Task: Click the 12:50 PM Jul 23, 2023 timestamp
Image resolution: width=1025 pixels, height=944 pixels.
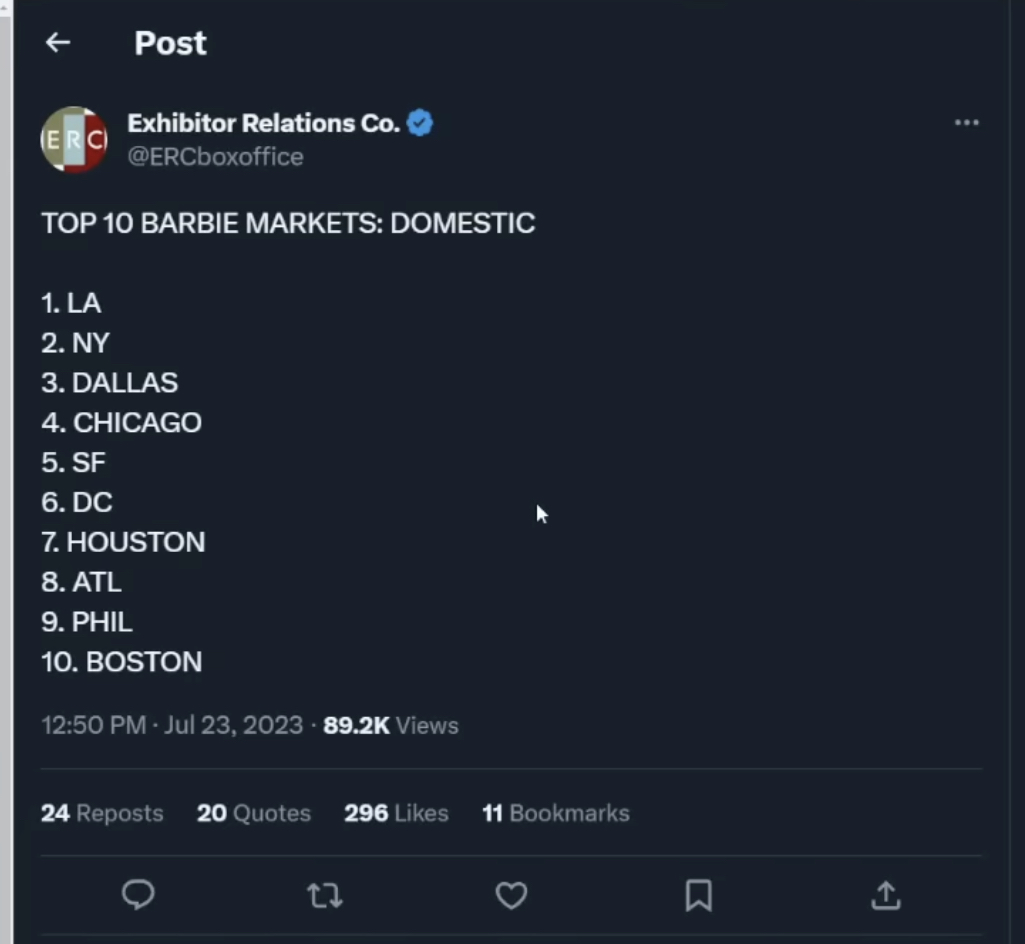Action: tap(172, 725)
